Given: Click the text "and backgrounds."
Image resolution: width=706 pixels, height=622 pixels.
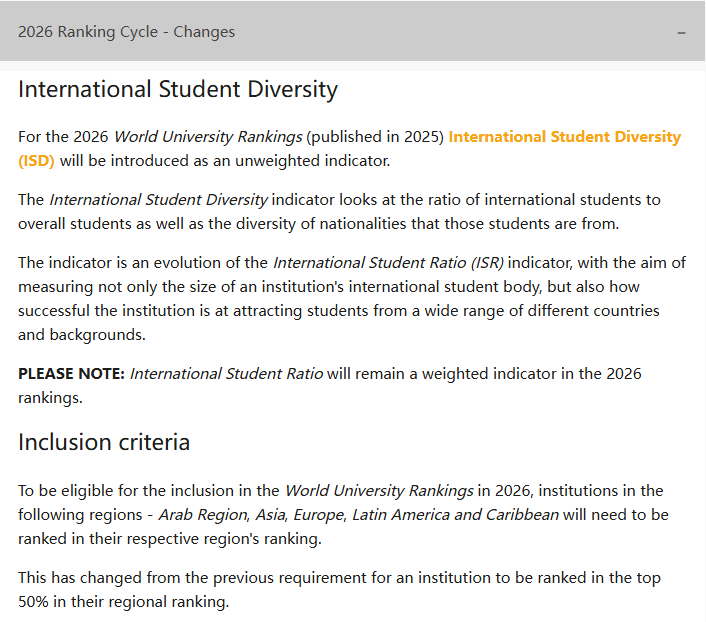Looking at the screenshot, I should [x=82, y=335].
